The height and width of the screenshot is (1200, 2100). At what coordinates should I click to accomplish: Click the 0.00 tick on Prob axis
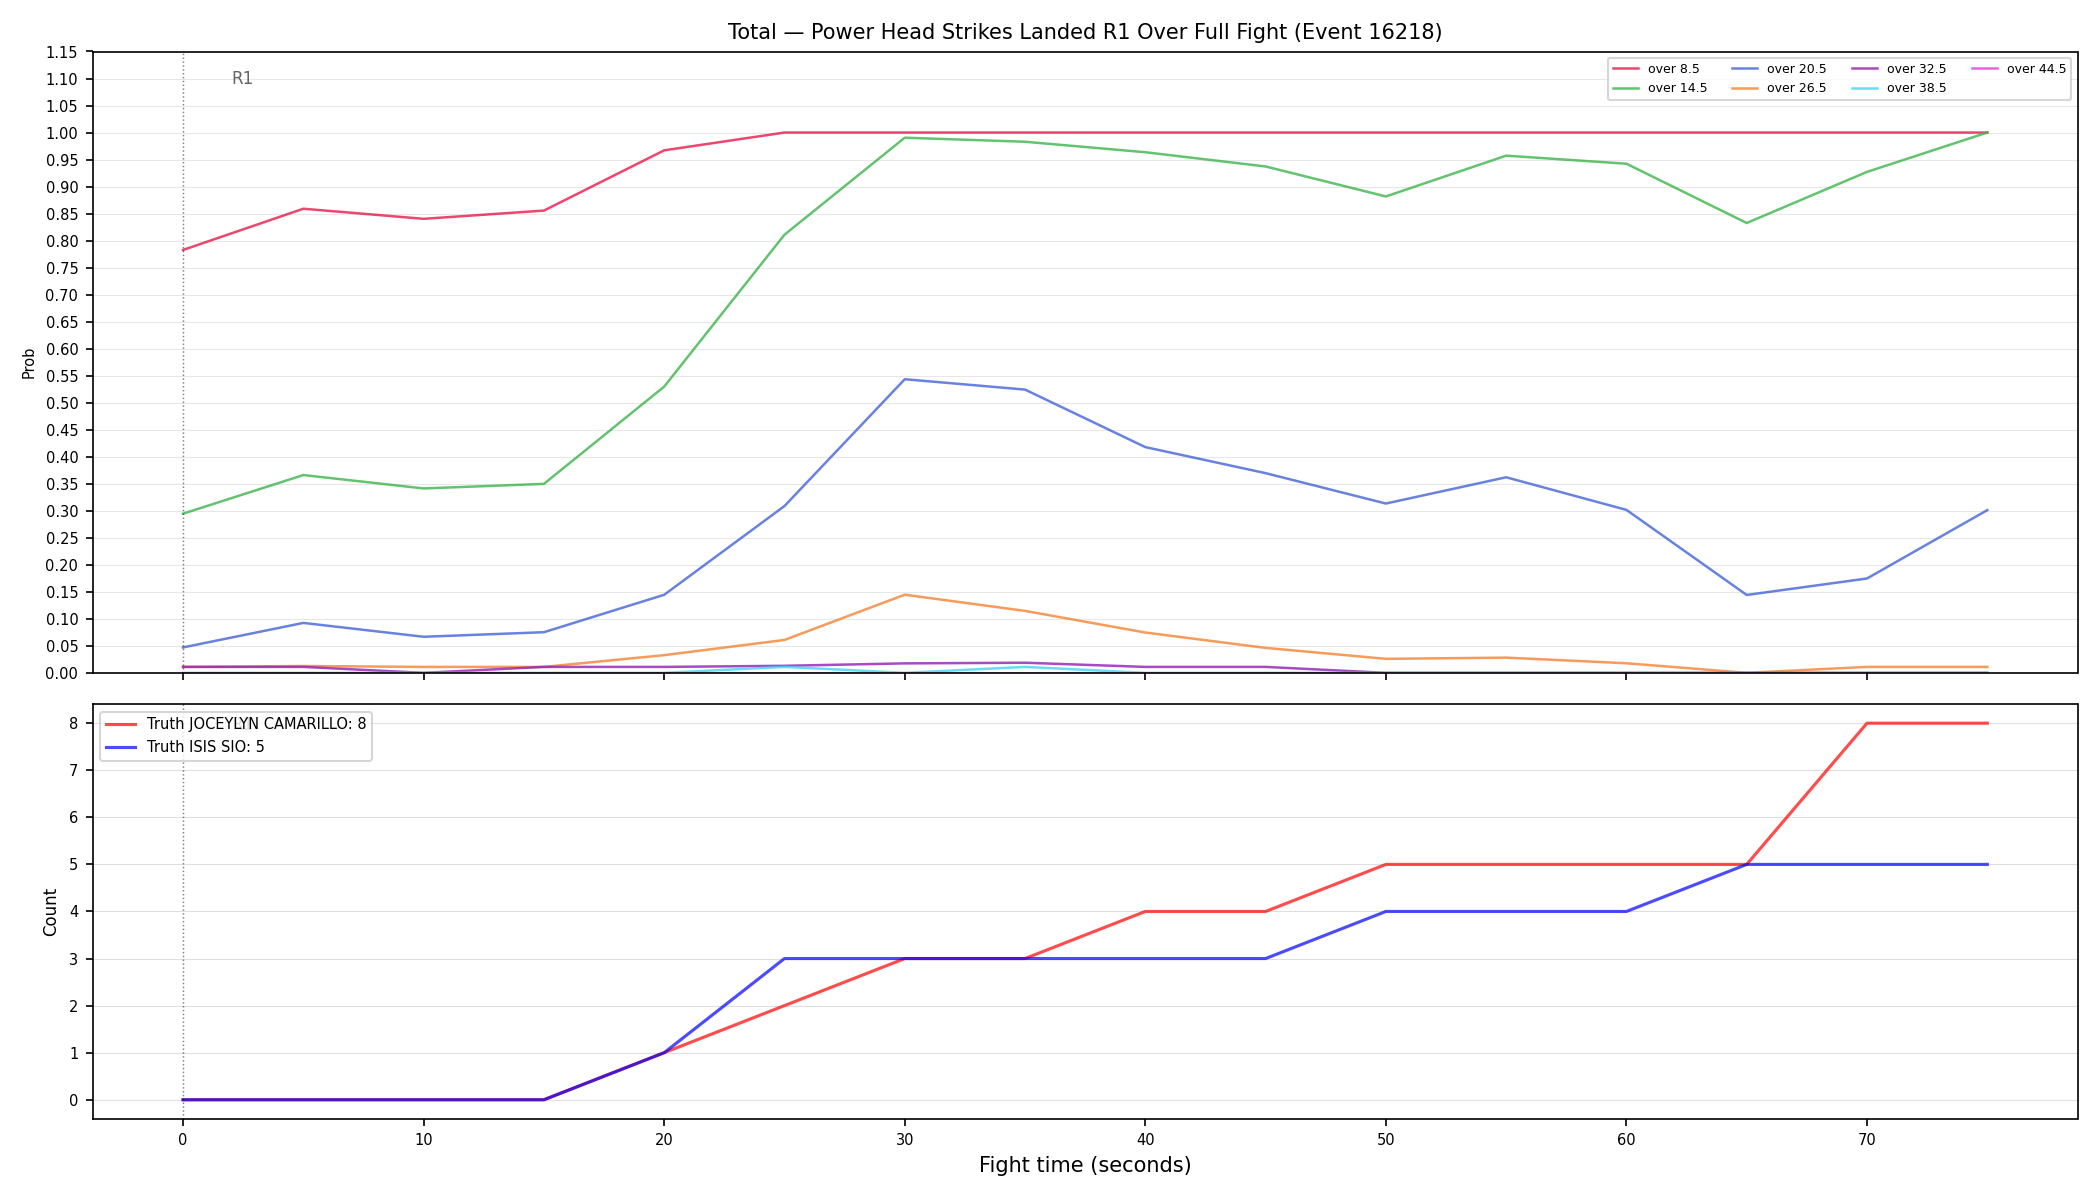tap(62, 673)
